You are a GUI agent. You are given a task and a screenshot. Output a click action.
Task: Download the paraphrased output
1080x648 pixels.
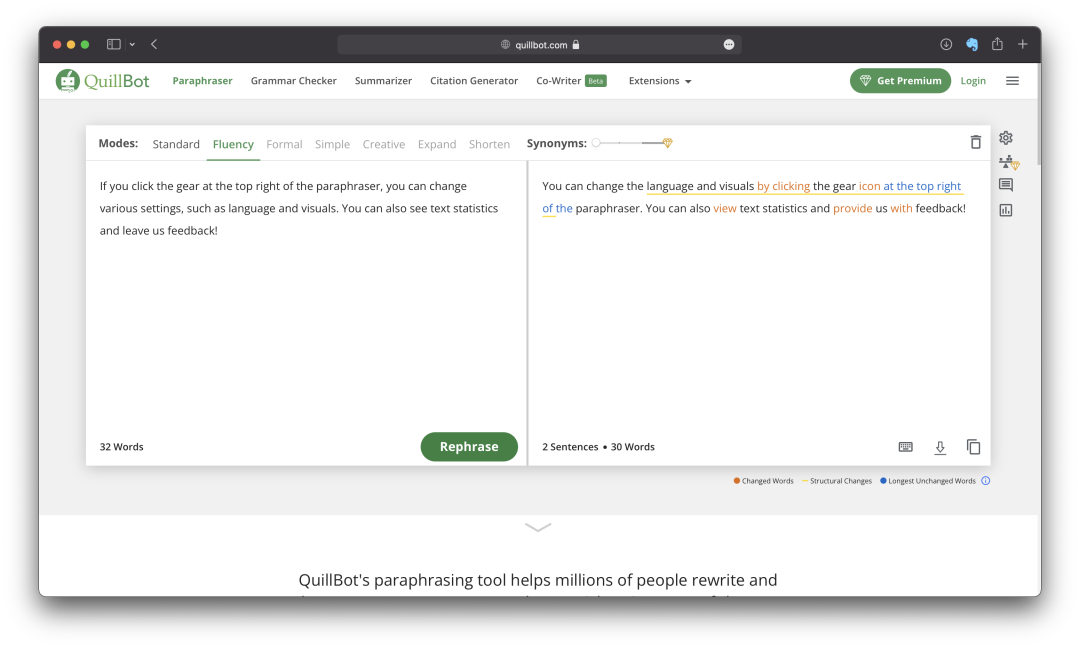939,448
